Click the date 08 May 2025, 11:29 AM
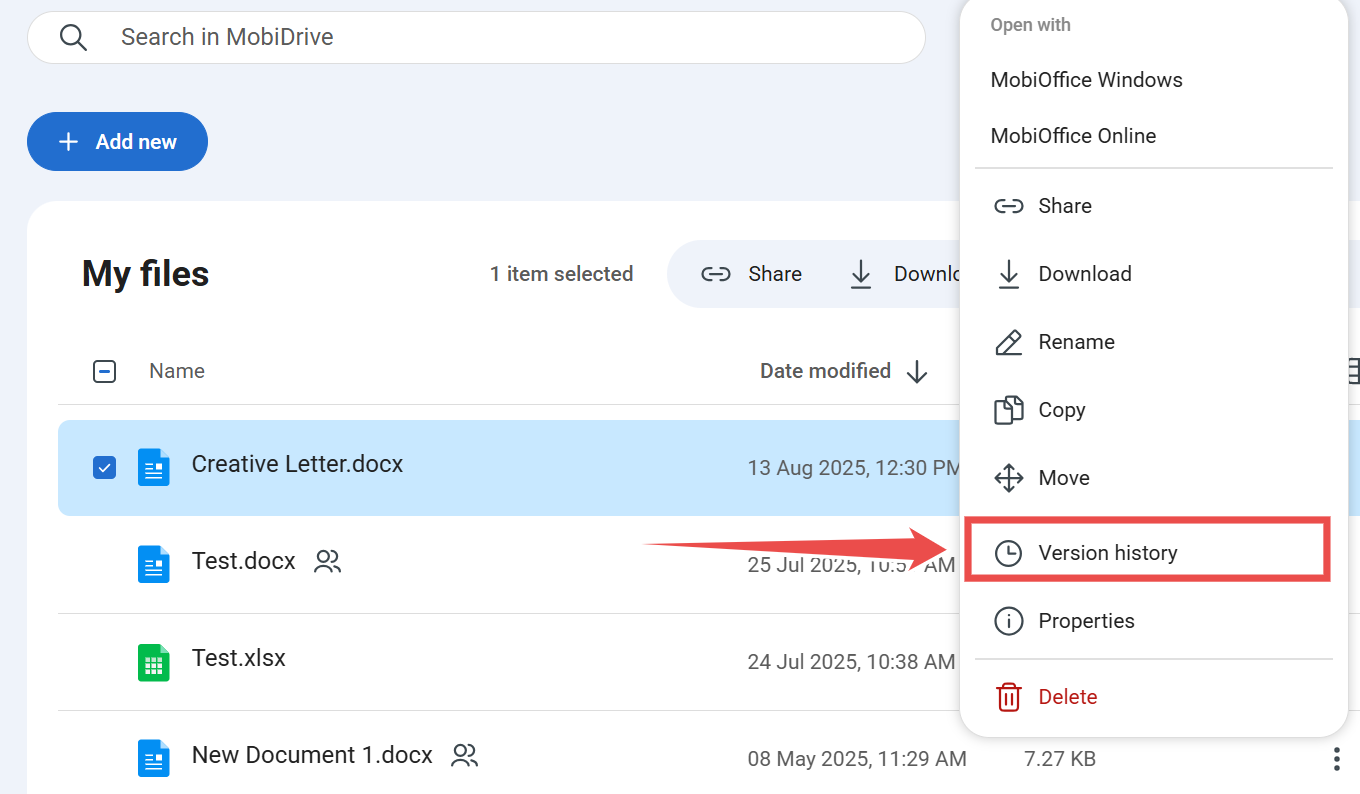Viewport: 1360px width, 794px height. tap(857, 759)
